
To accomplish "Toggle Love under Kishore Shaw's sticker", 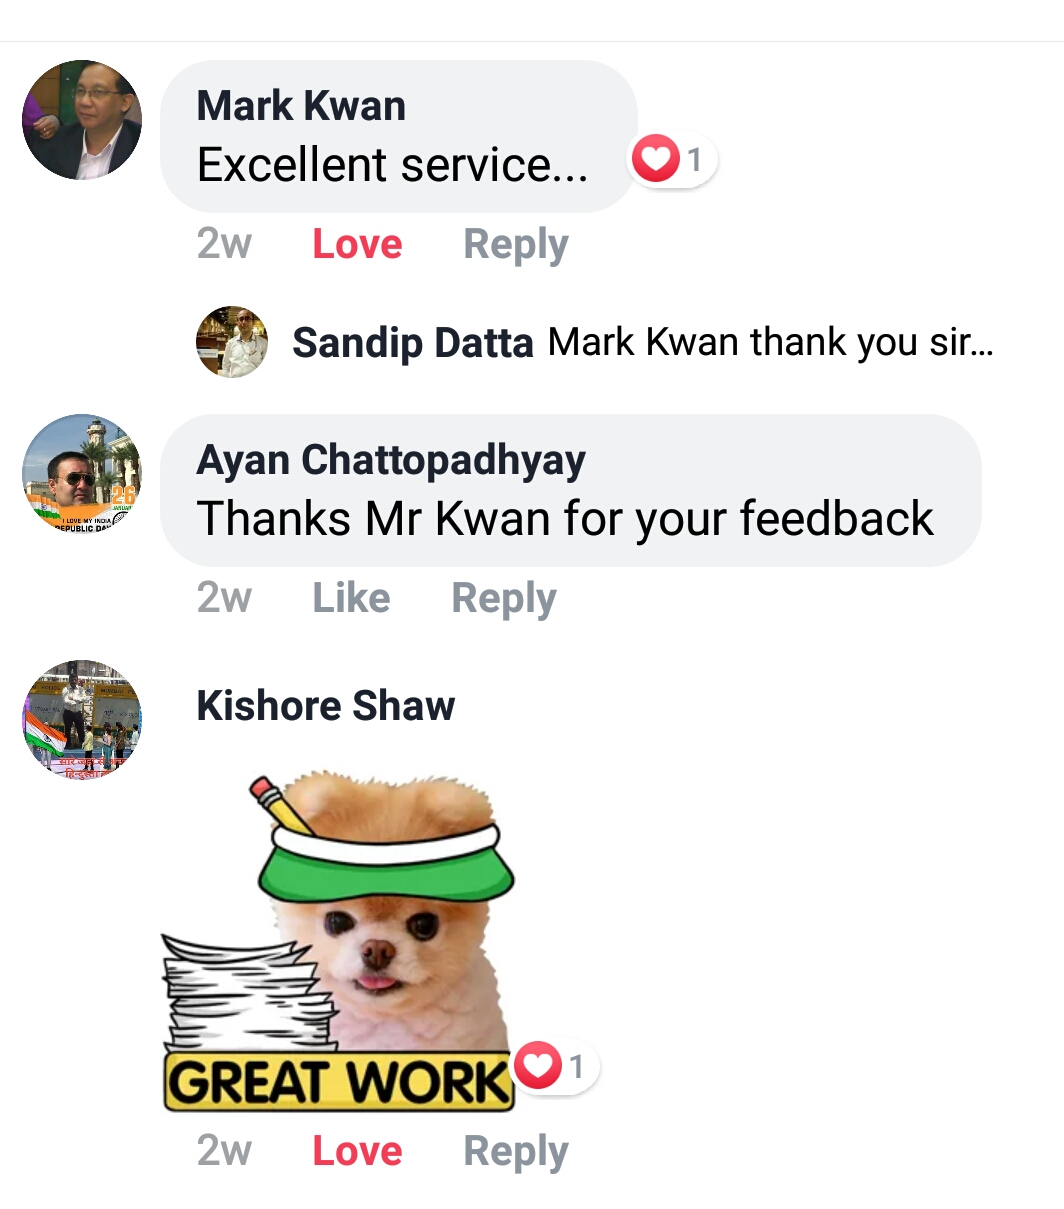I will click(357, 1151).
